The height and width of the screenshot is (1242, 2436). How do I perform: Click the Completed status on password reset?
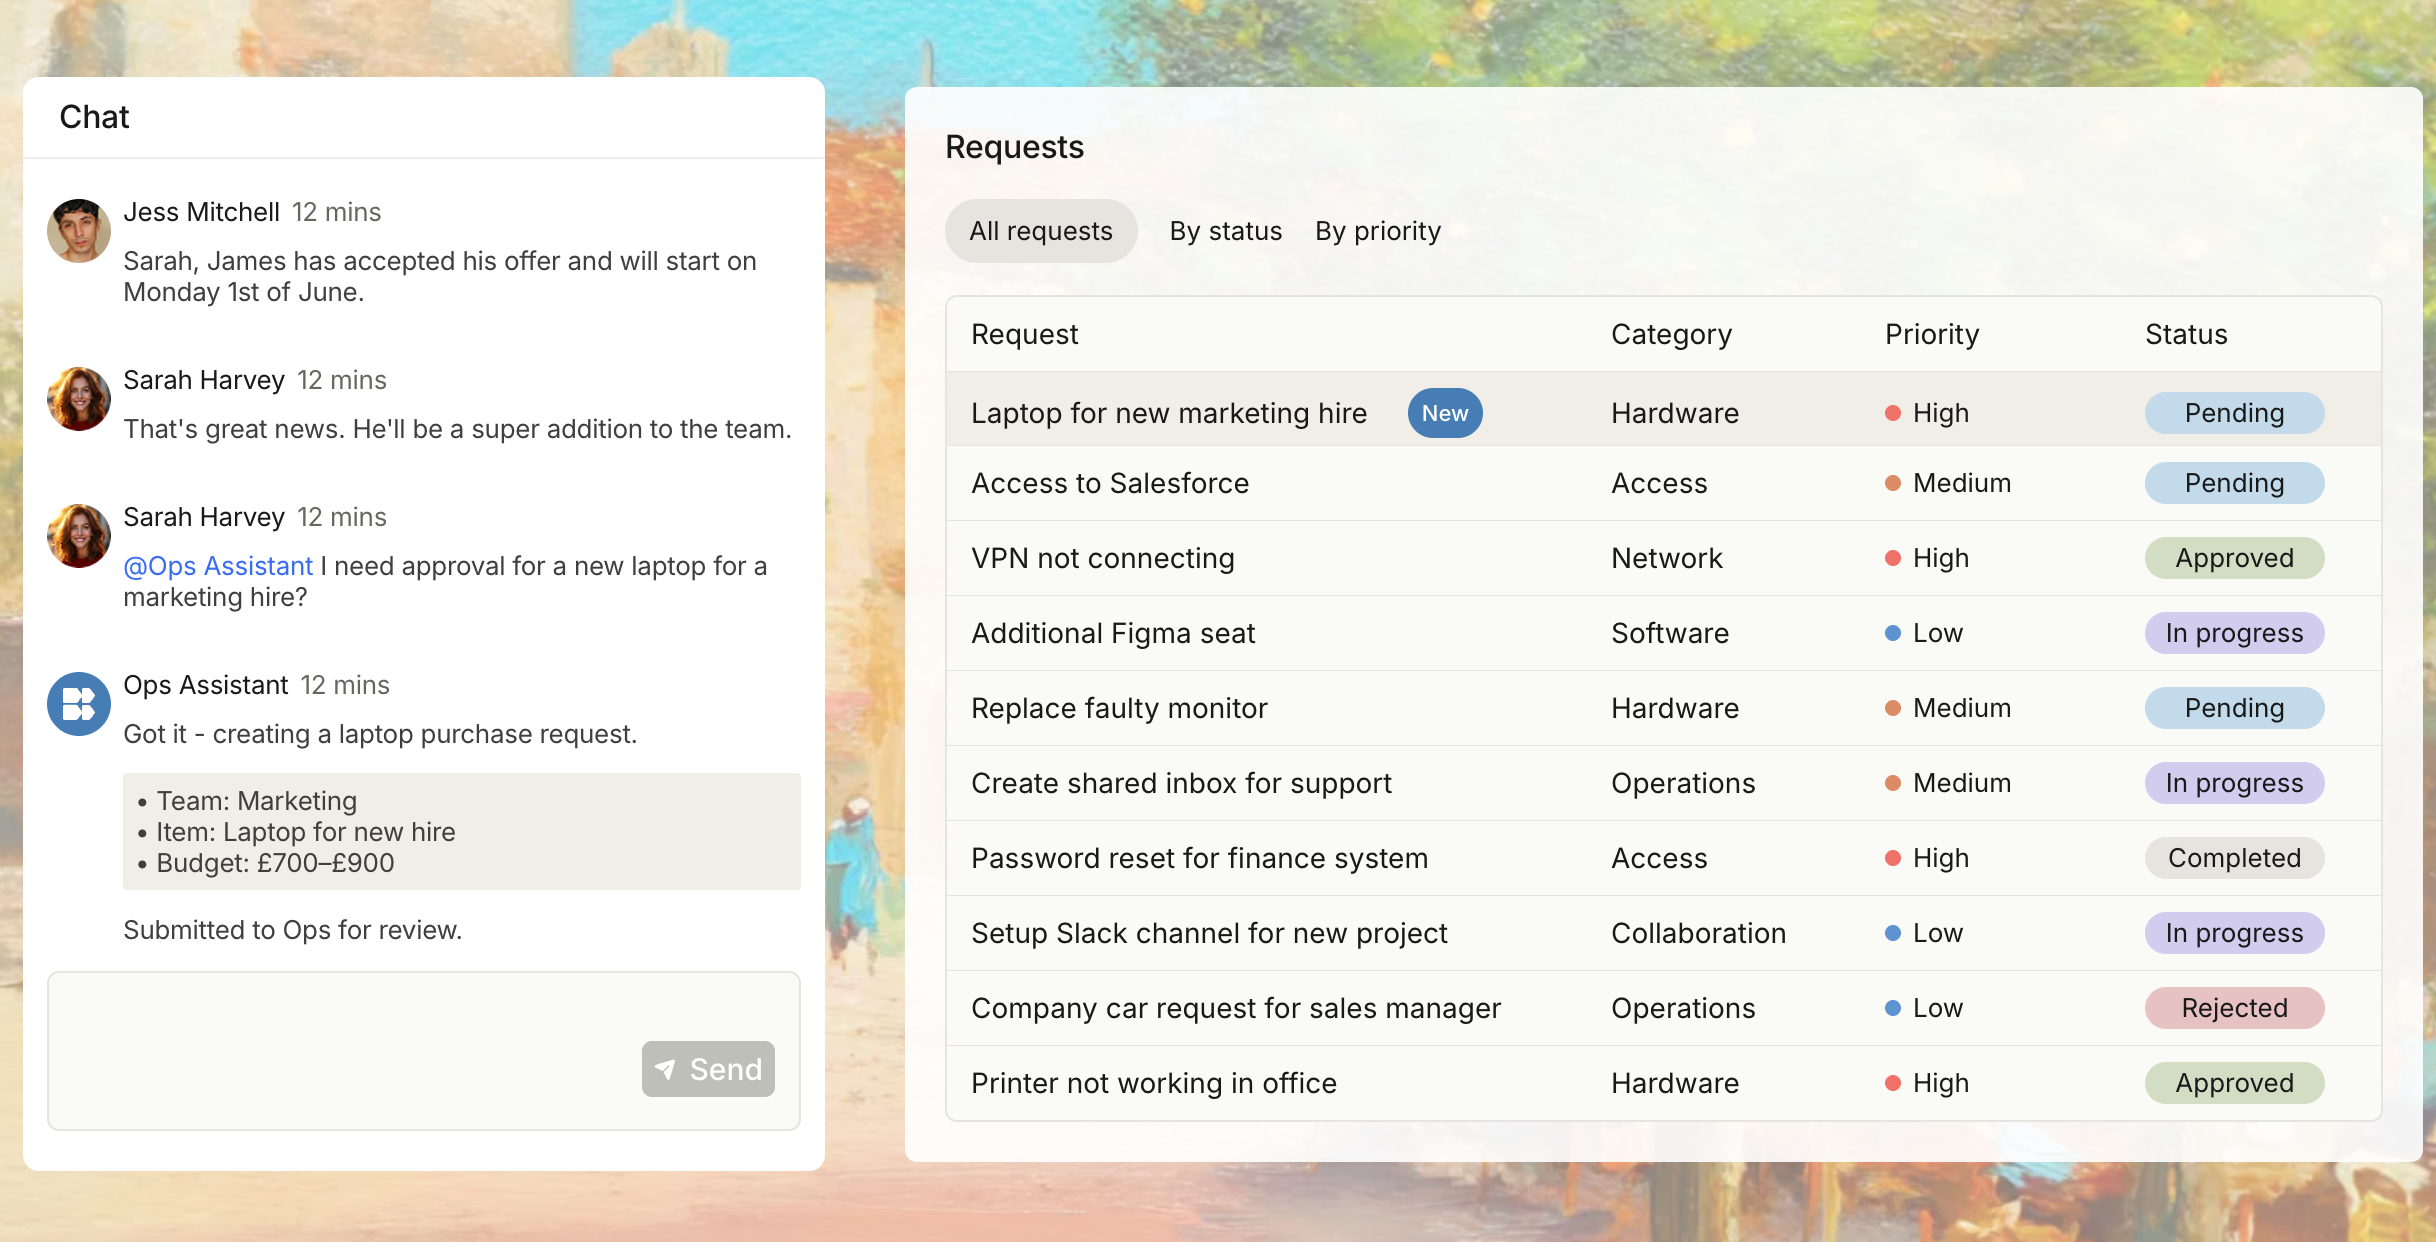pos(2233,858)
